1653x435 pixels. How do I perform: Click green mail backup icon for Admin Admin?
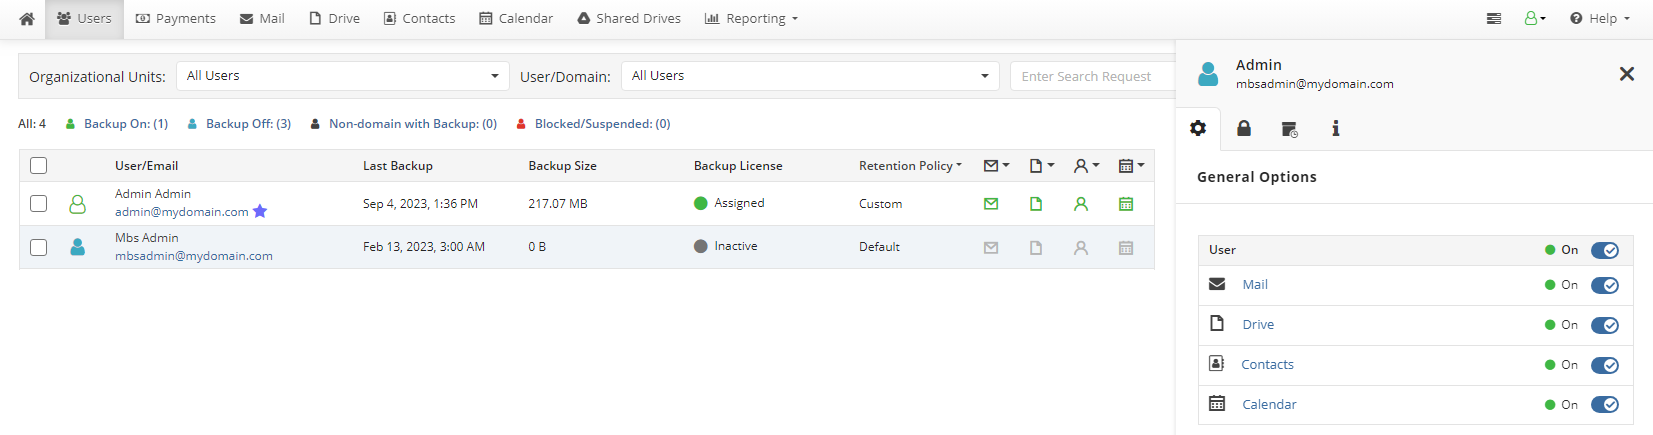click(x=991, y=204)
